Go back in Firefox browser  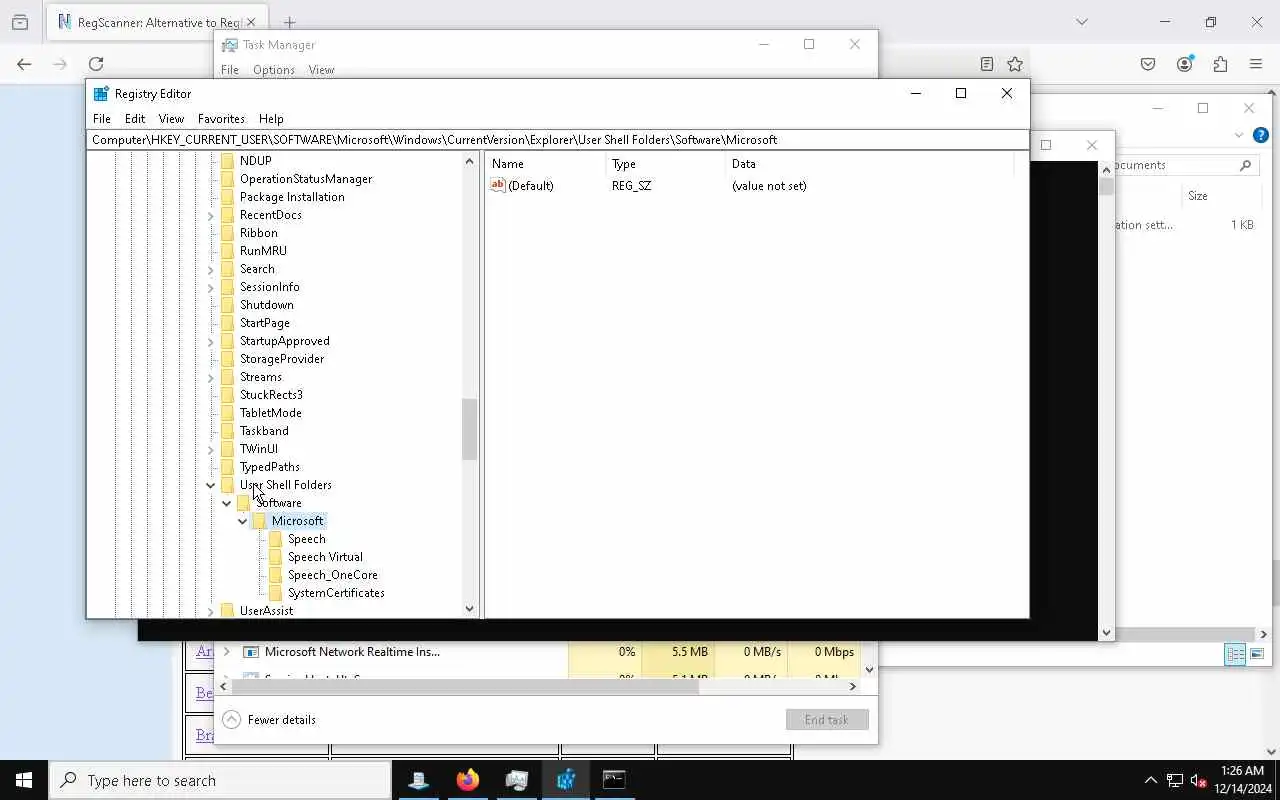click(x=24, y=64)
